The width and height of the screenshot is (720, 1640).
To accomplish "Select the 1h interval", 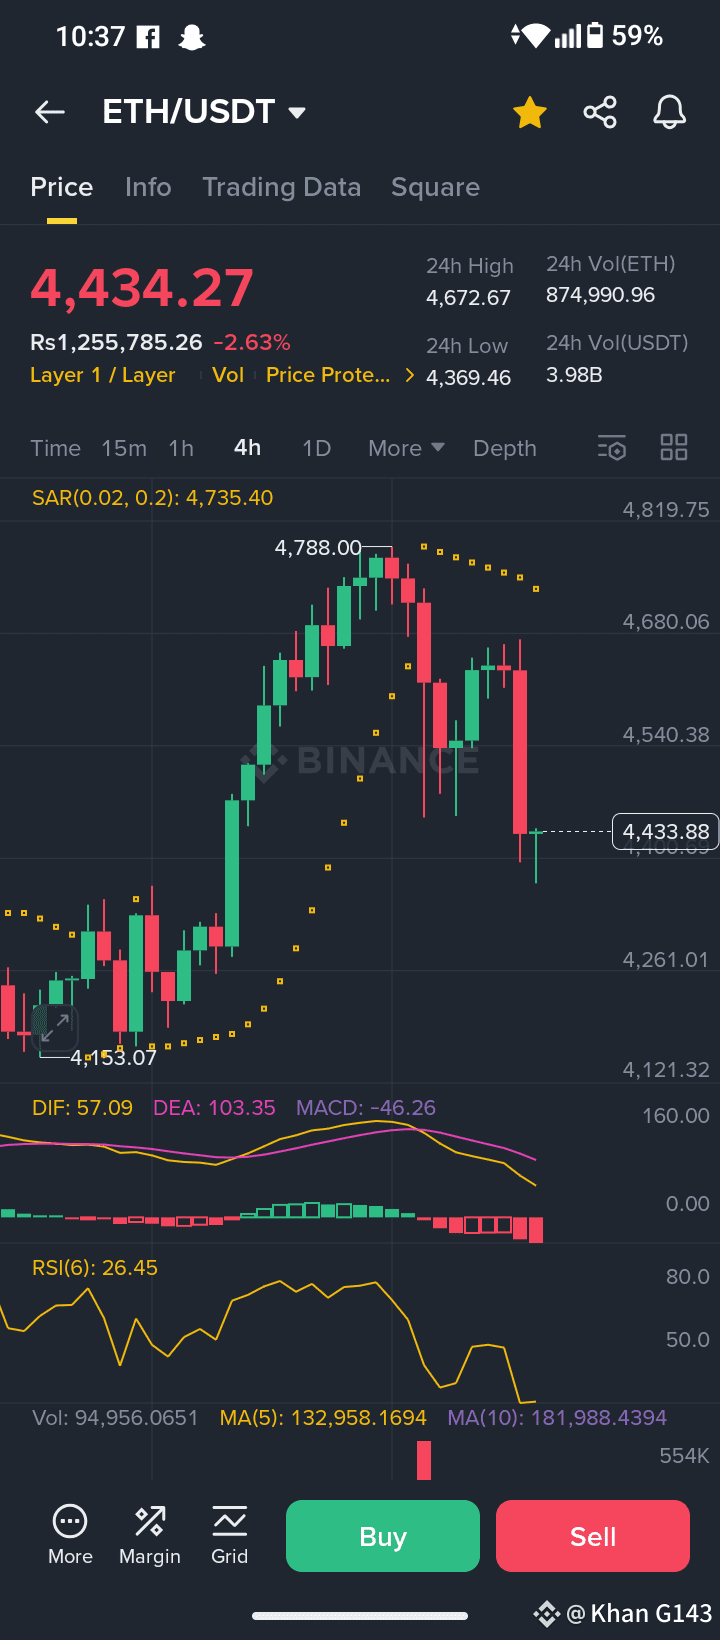I will tap(181, 448).
